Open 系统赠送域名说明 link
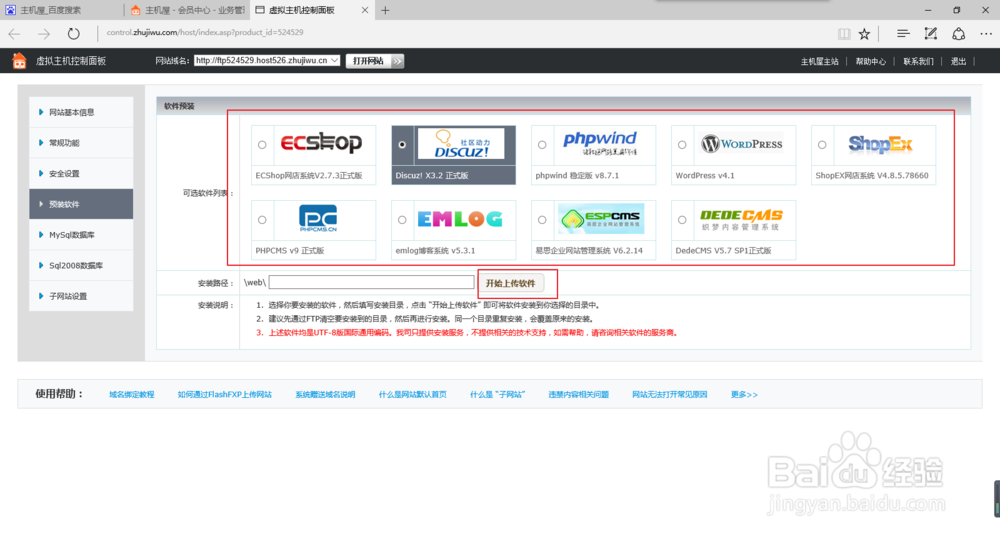The image size is (1000, 538). pos(325,395)
